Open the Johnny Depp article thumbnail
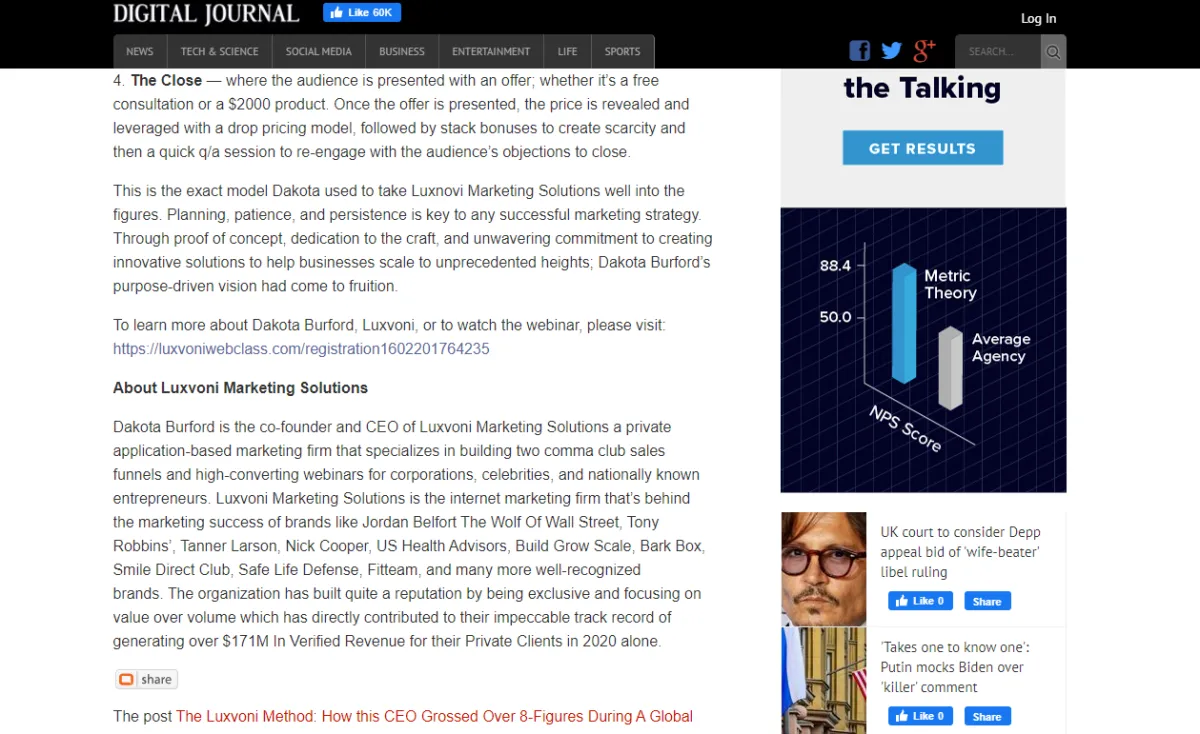 [x=823, y=569]
